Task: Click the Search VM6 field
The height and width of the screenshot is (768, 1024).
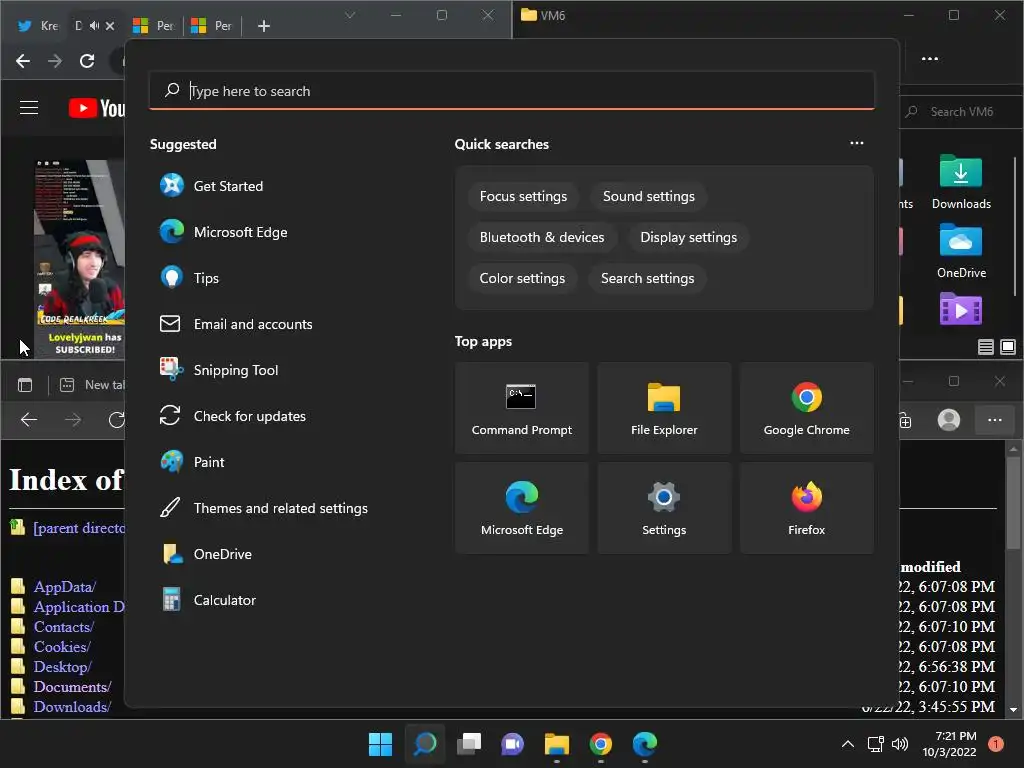Action: [x=959, y=112]
